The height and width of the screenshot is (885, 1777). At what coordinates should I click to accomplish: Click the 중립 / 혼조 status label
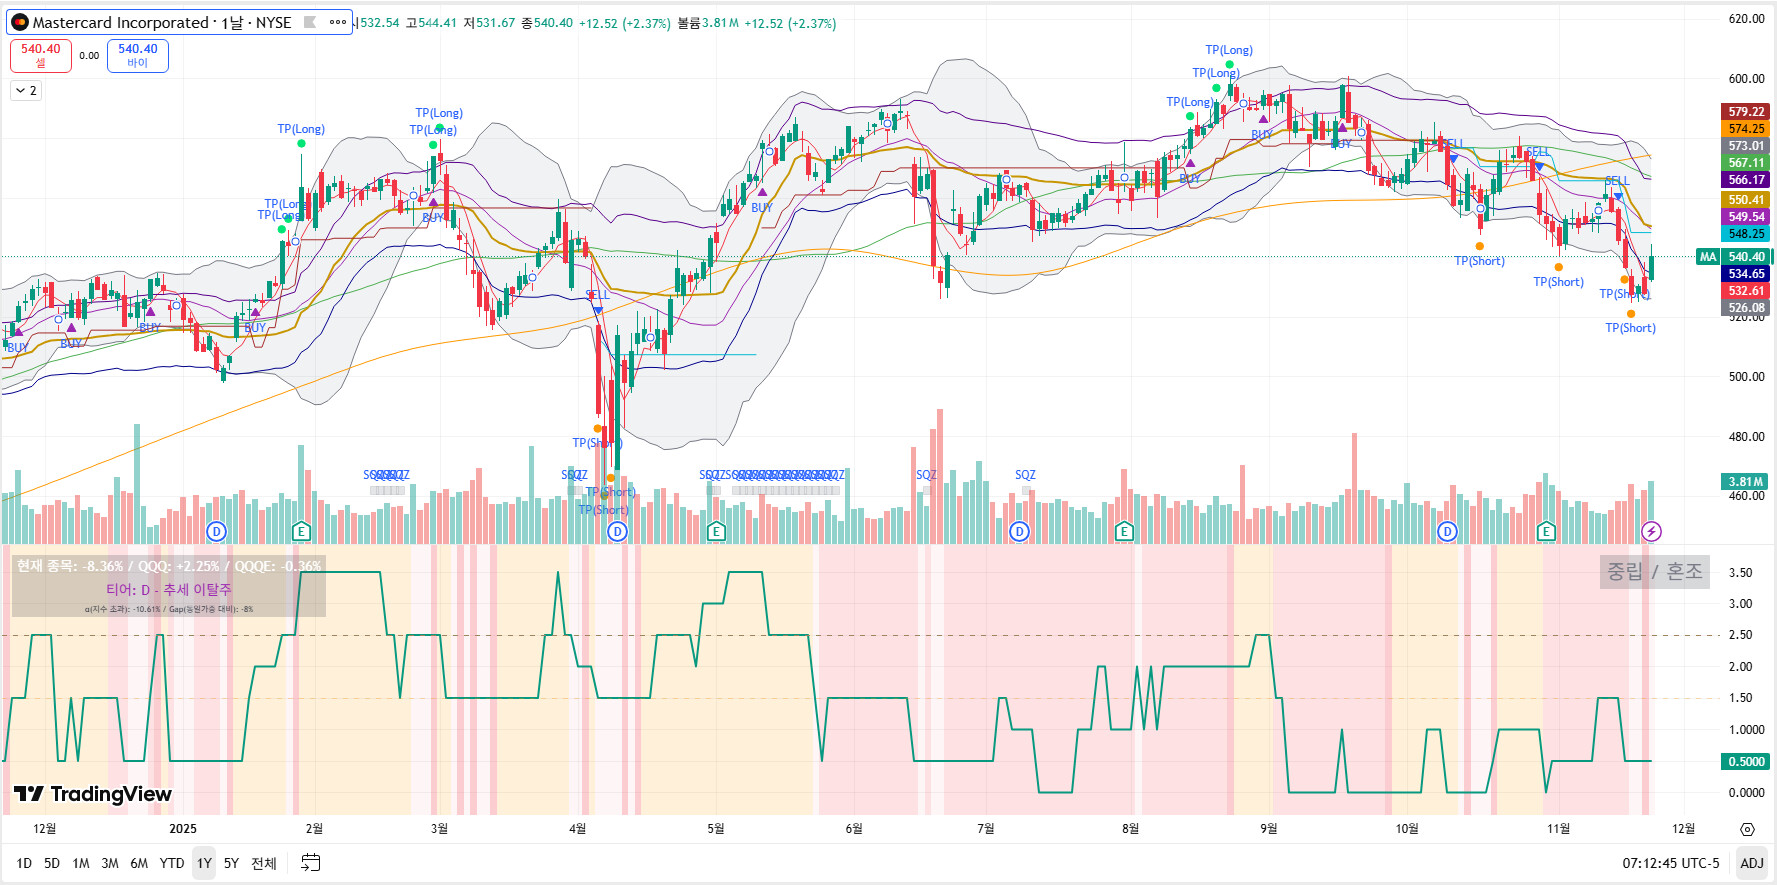pyautogui.click(x=1654, y=571)
